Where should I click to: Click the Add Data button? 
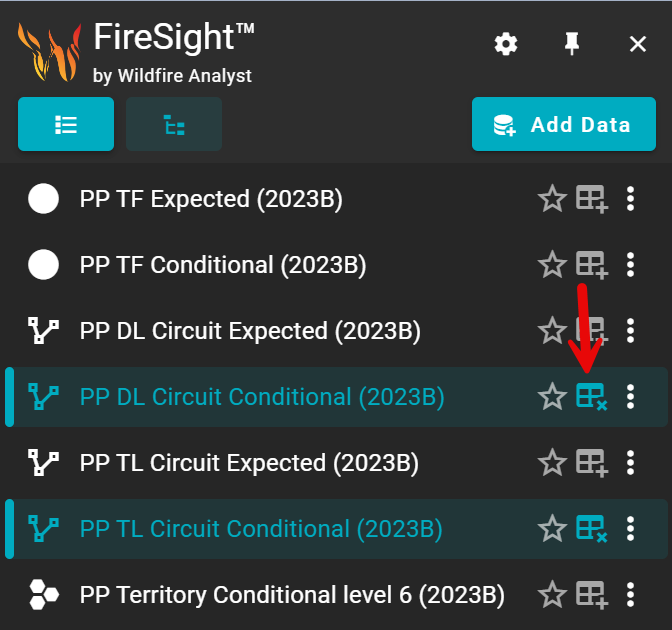coord(562,125)
